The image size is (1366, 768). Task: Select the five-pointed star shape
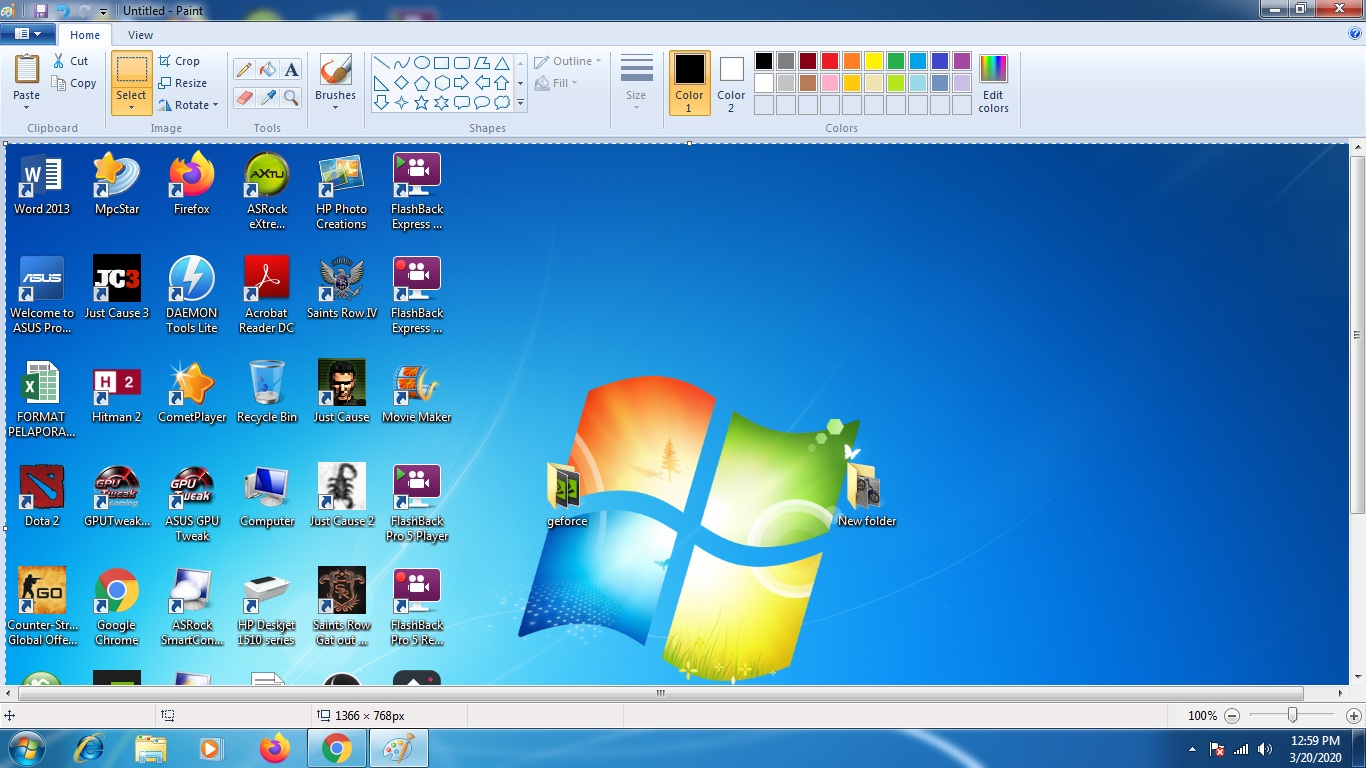[x=421, y=101]
